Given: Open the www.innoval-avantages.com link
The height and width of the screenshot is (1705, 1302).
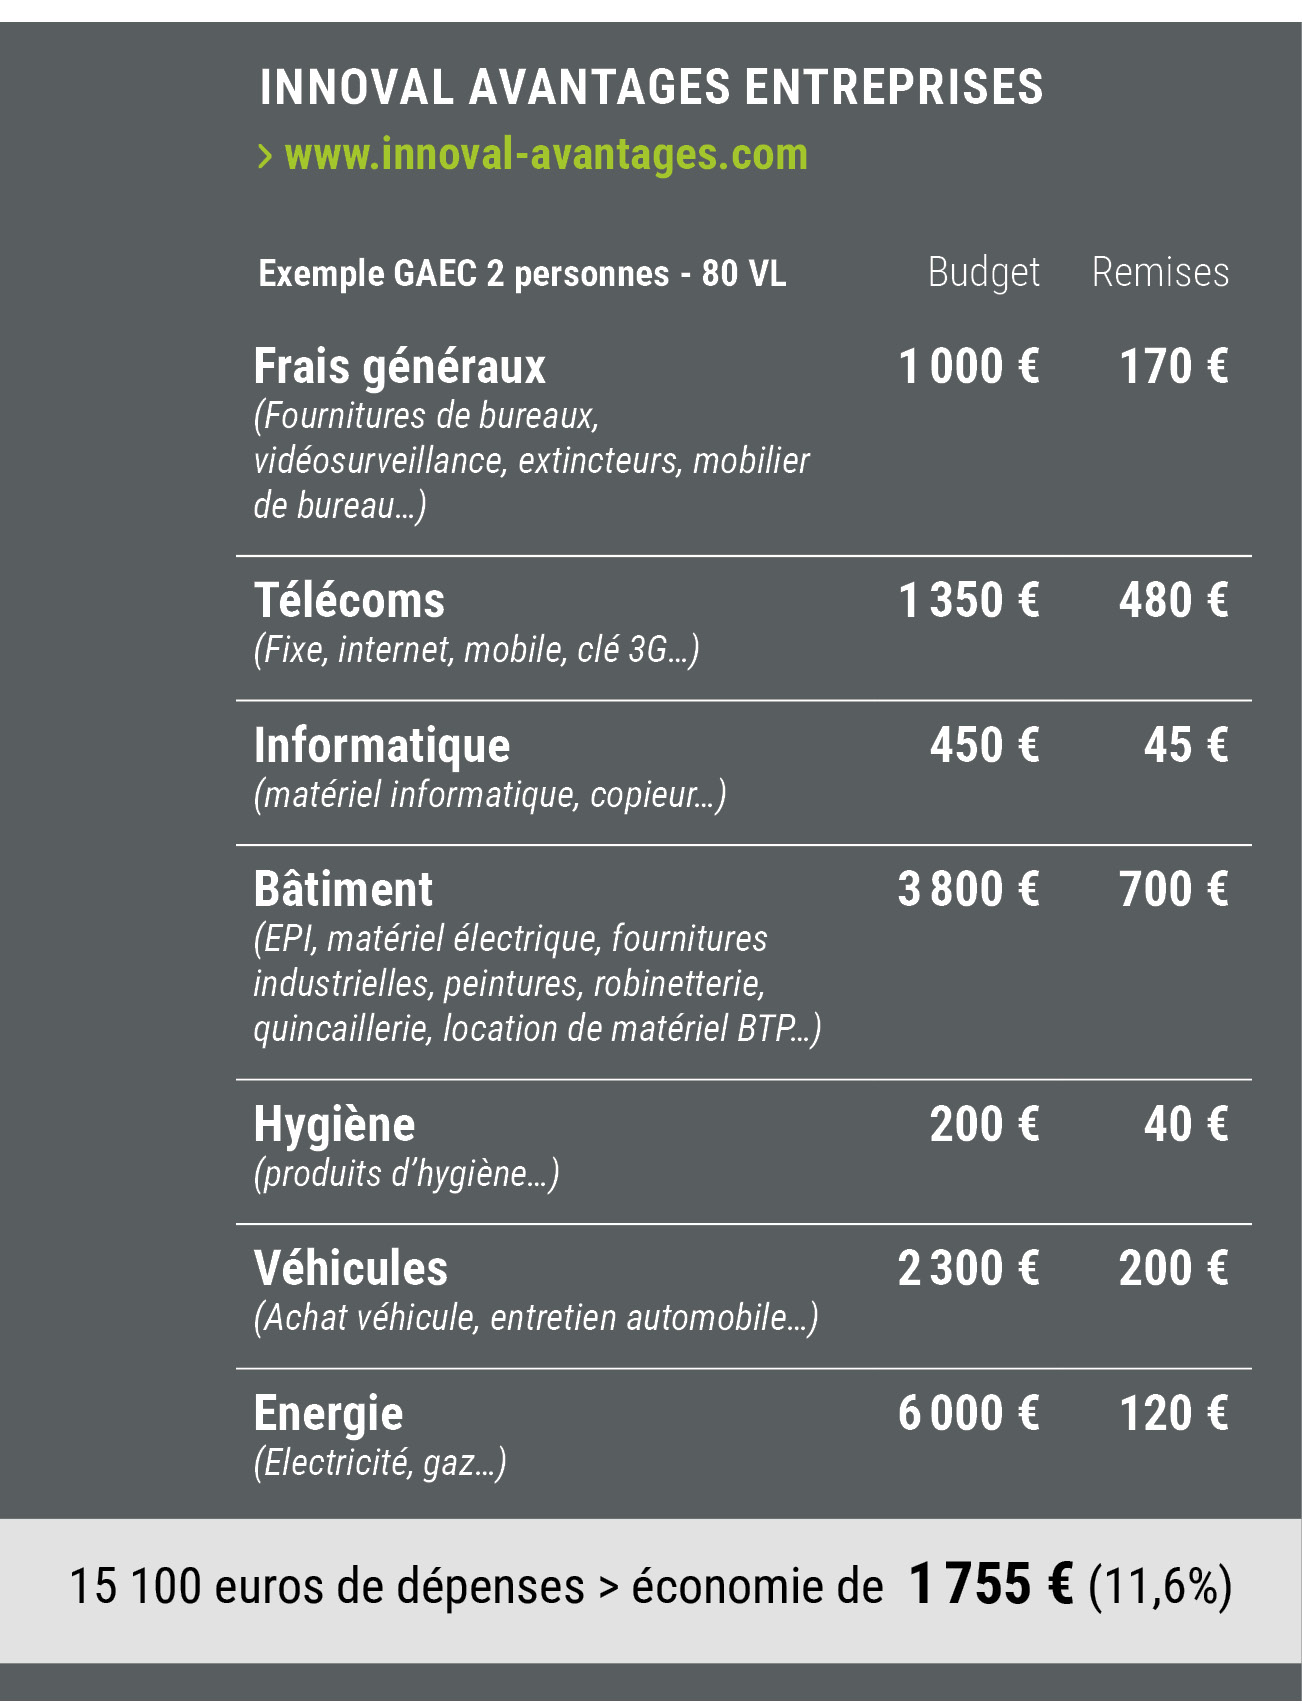Looking at the screenshot, I should tap(545, 155).
